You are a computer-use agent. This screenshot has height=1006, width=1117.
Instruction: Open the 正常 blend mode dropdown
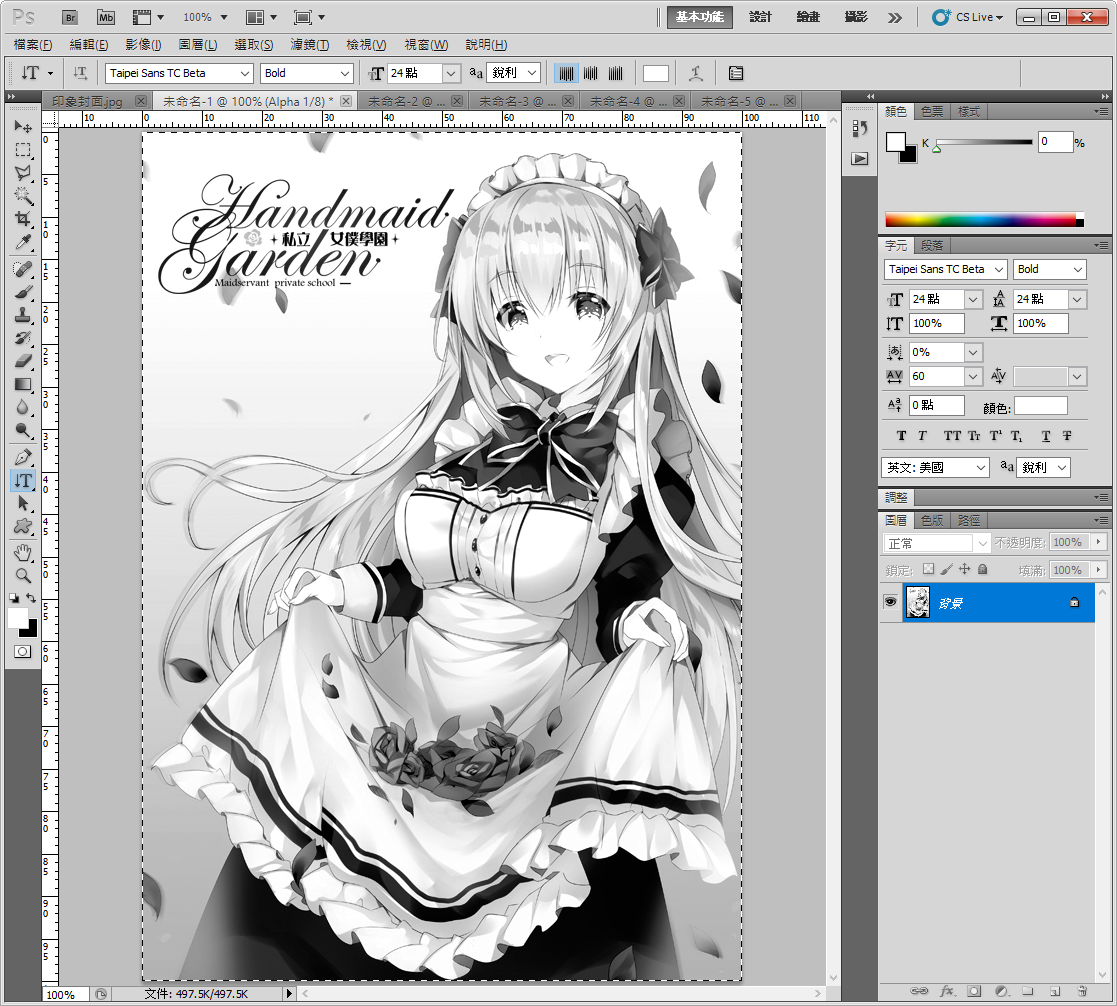pyautogui.click(x=936, y=543)
